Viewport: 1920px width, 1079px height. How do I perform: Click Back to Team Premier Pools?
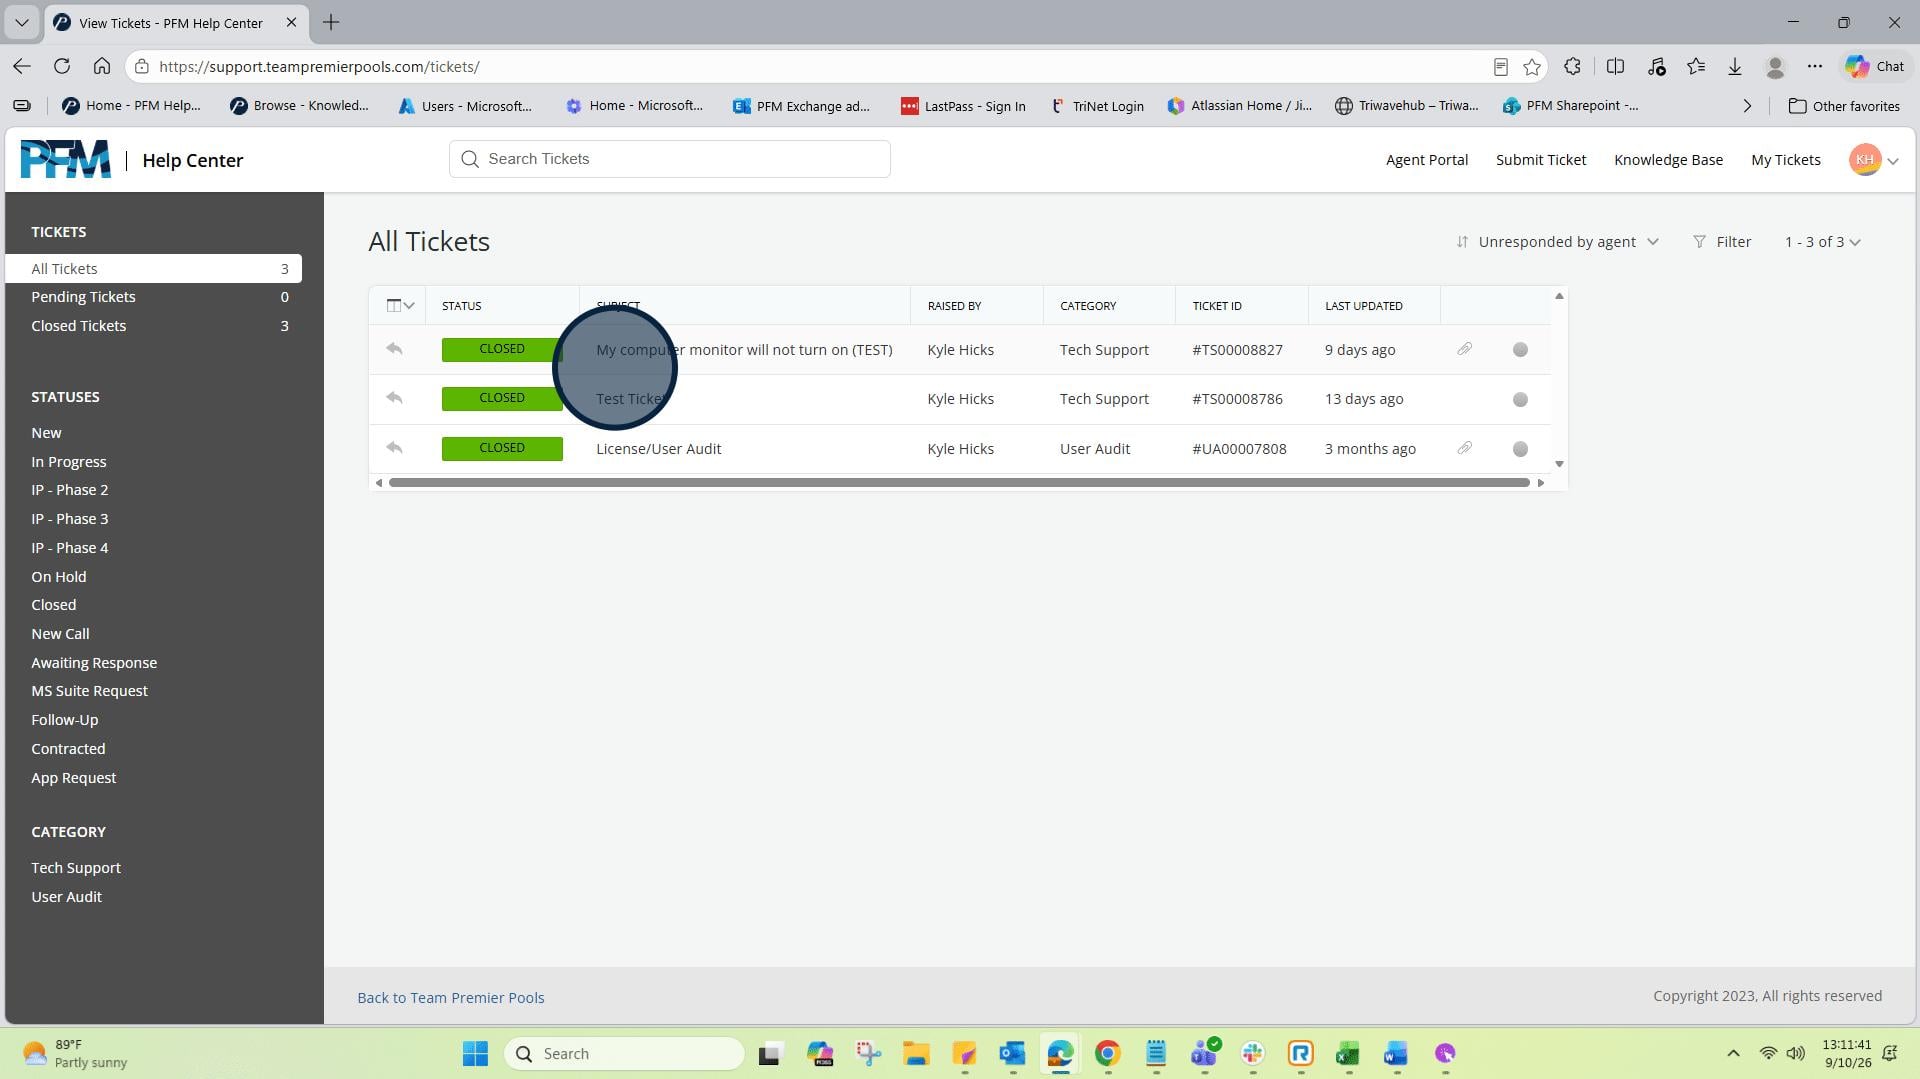[451, 997]
